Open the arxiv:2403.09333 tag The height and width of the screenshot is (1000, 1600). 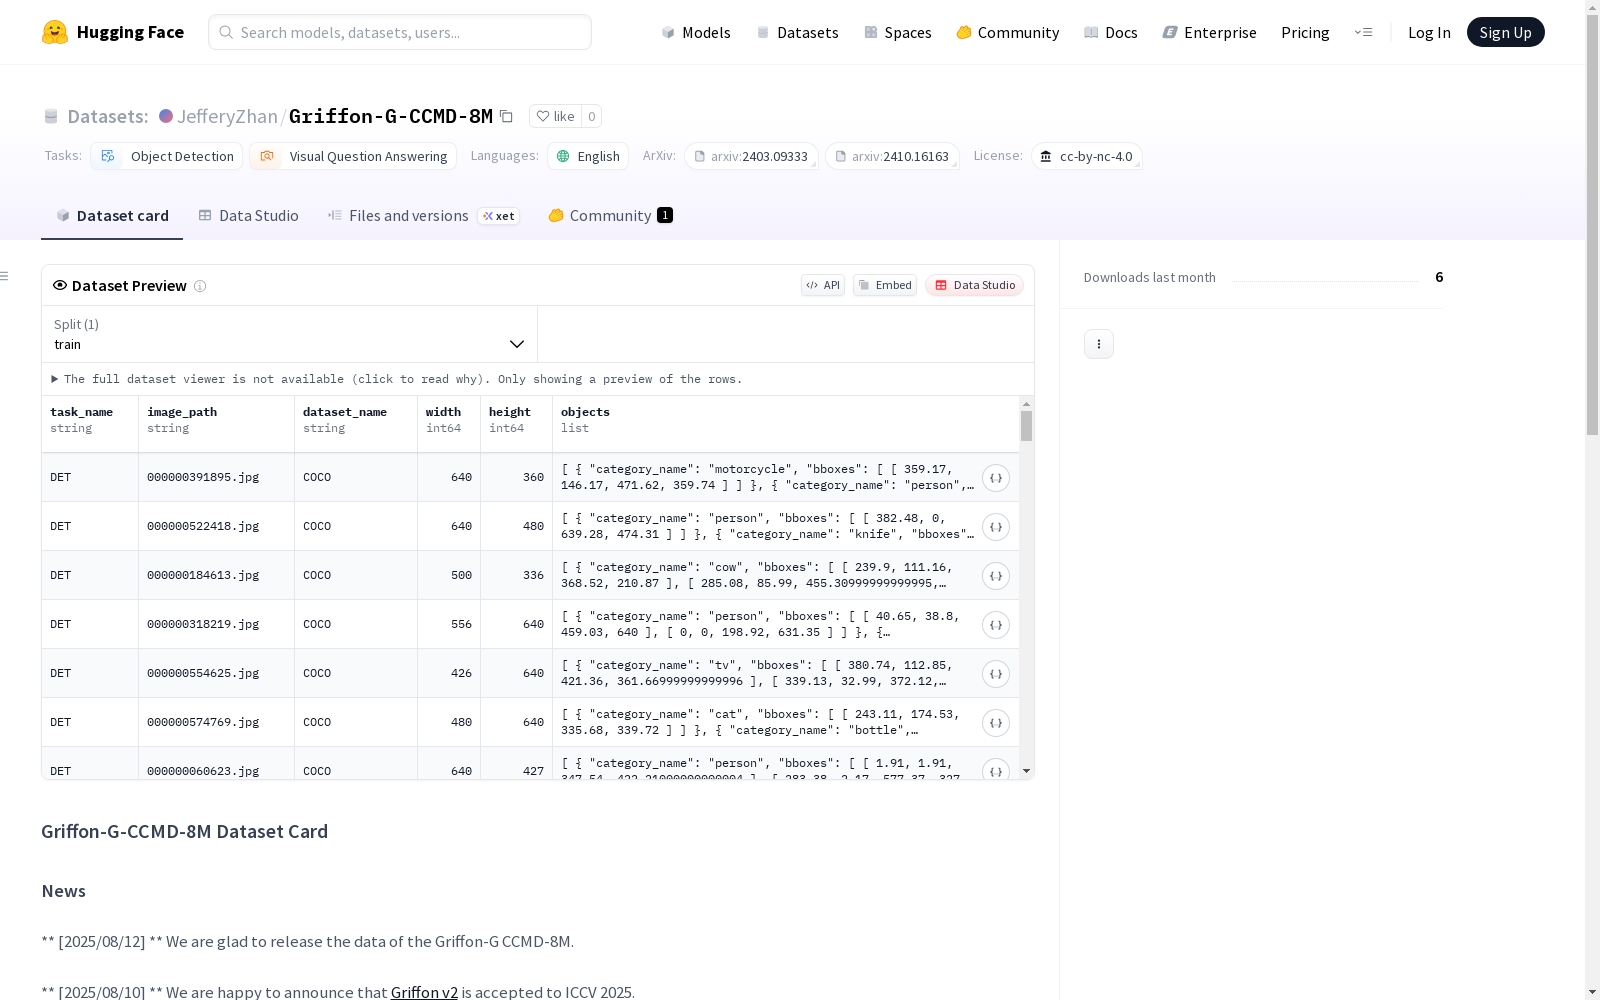pos(752,156)
